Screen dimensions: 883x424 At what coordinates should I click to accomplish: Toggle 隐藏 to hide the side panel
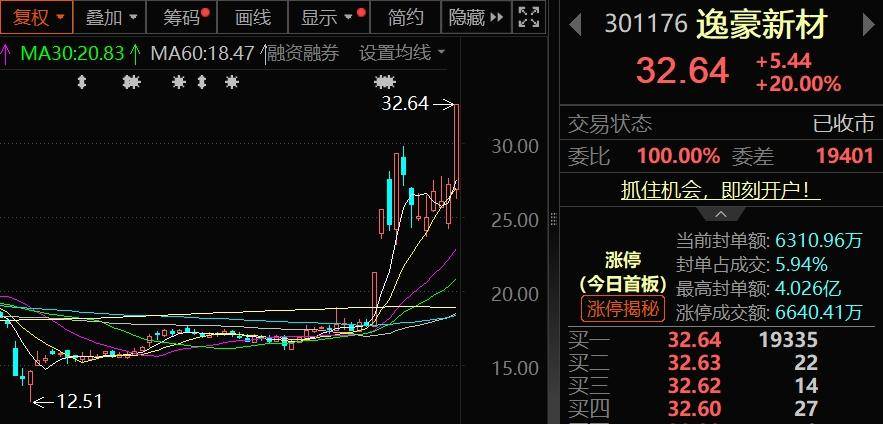point(475,17)
